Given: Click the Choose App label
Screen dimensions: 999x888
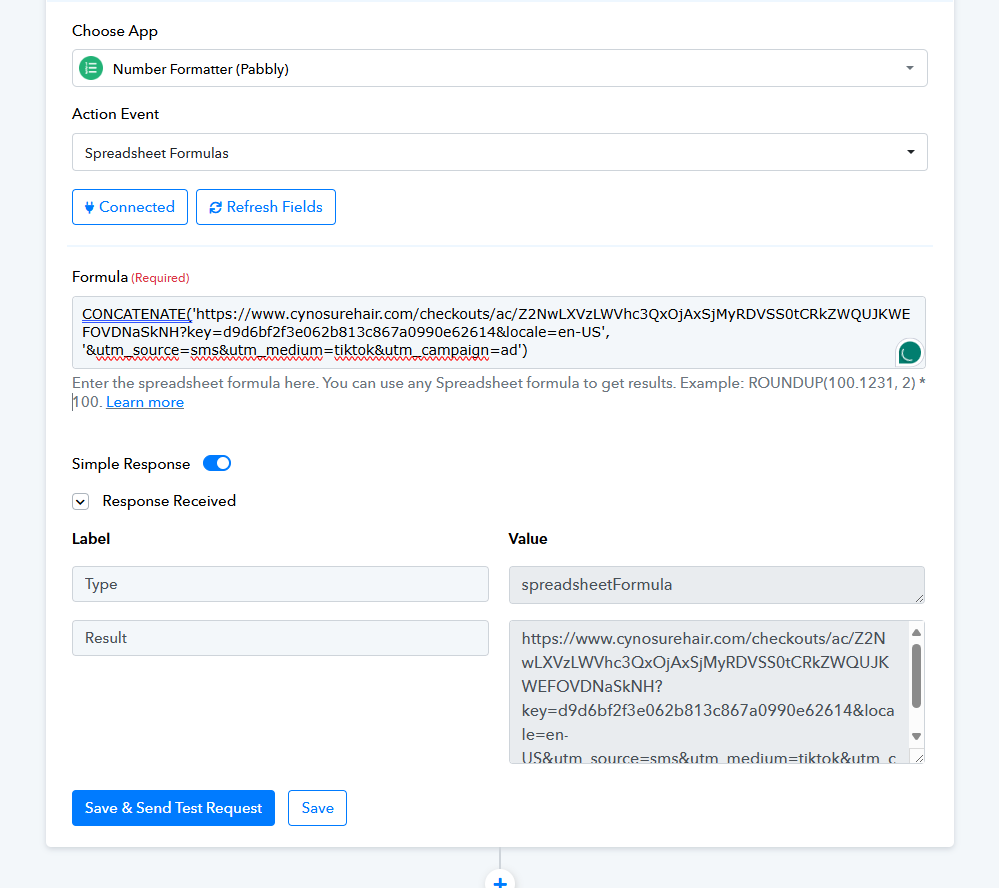Looking at the screenshot, I should pos(115,31).
